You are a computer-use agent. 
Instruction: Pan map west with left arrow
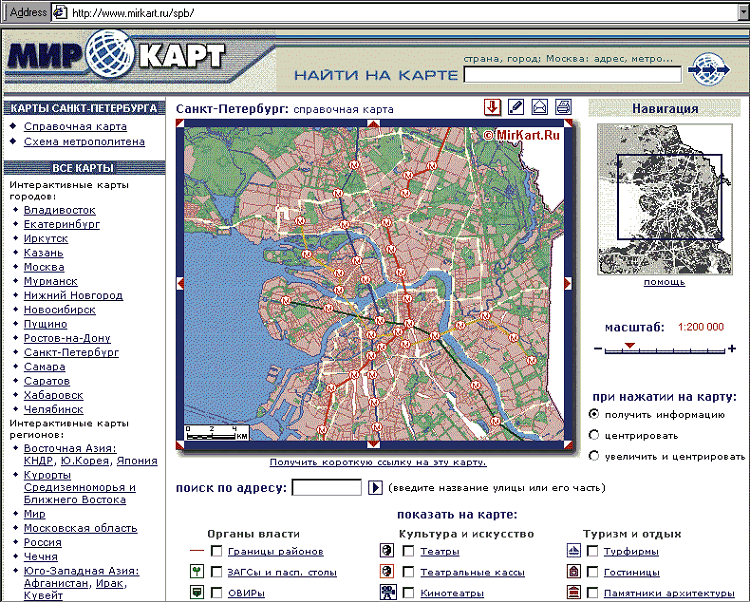click(x=180, y=283)
